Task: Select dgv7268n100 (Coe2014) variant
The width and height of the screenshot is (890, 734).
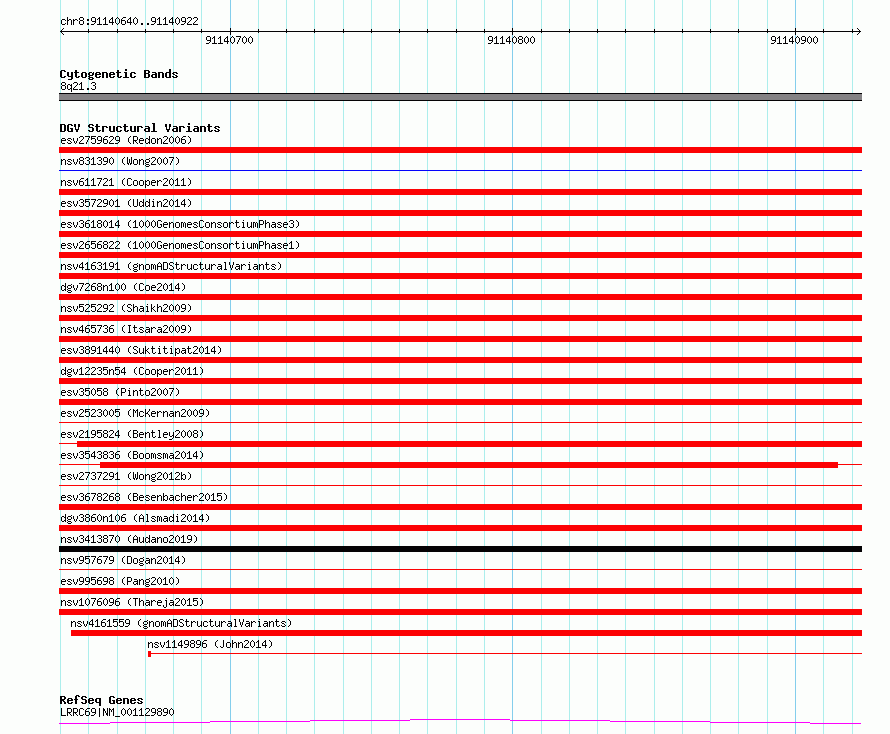Action: pos(123,287)
